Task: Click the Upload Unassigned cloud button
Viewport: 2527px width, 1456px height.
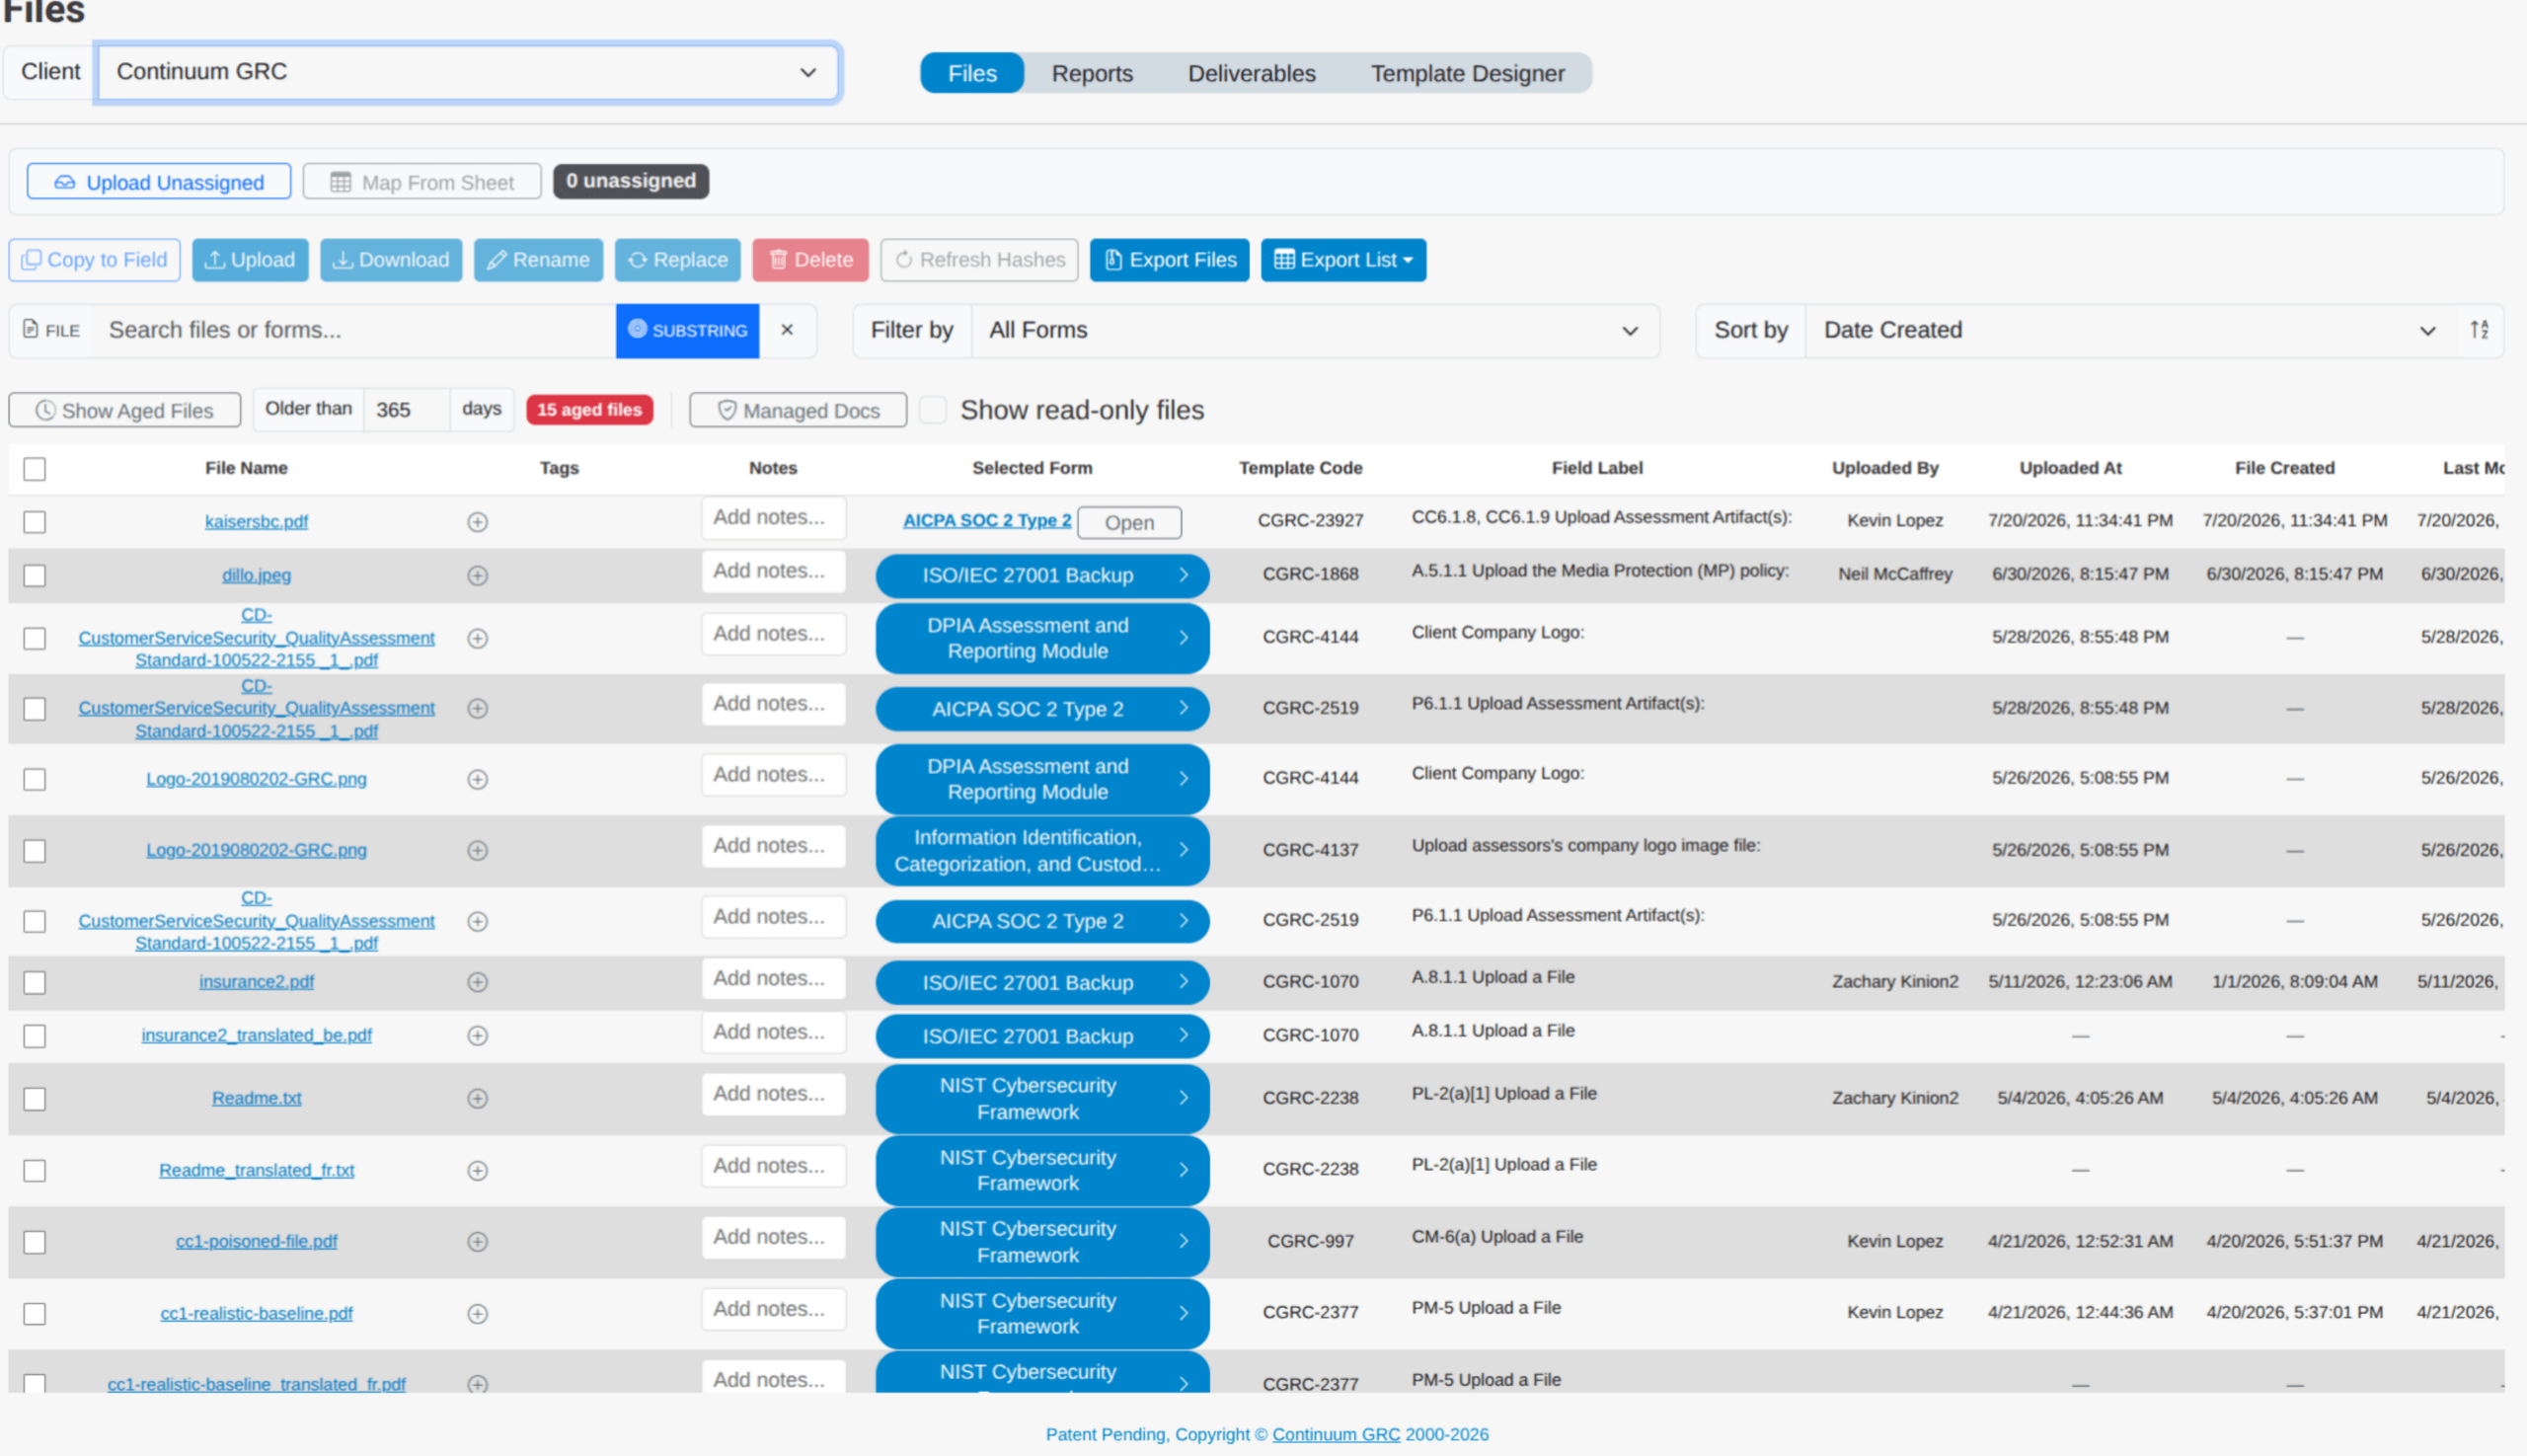Action: [x=159, y=182]
